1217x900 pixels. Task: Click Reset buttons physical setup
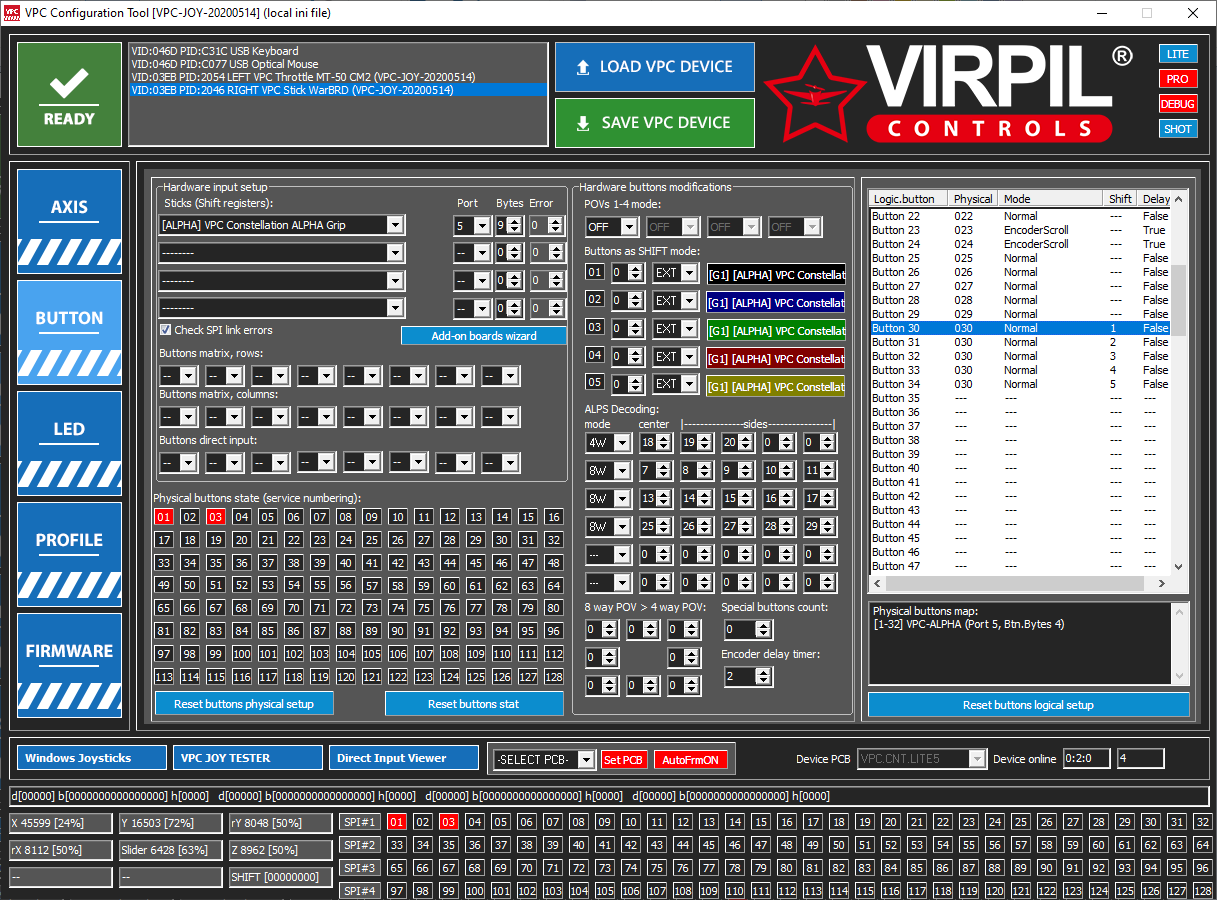coord(244,704)
